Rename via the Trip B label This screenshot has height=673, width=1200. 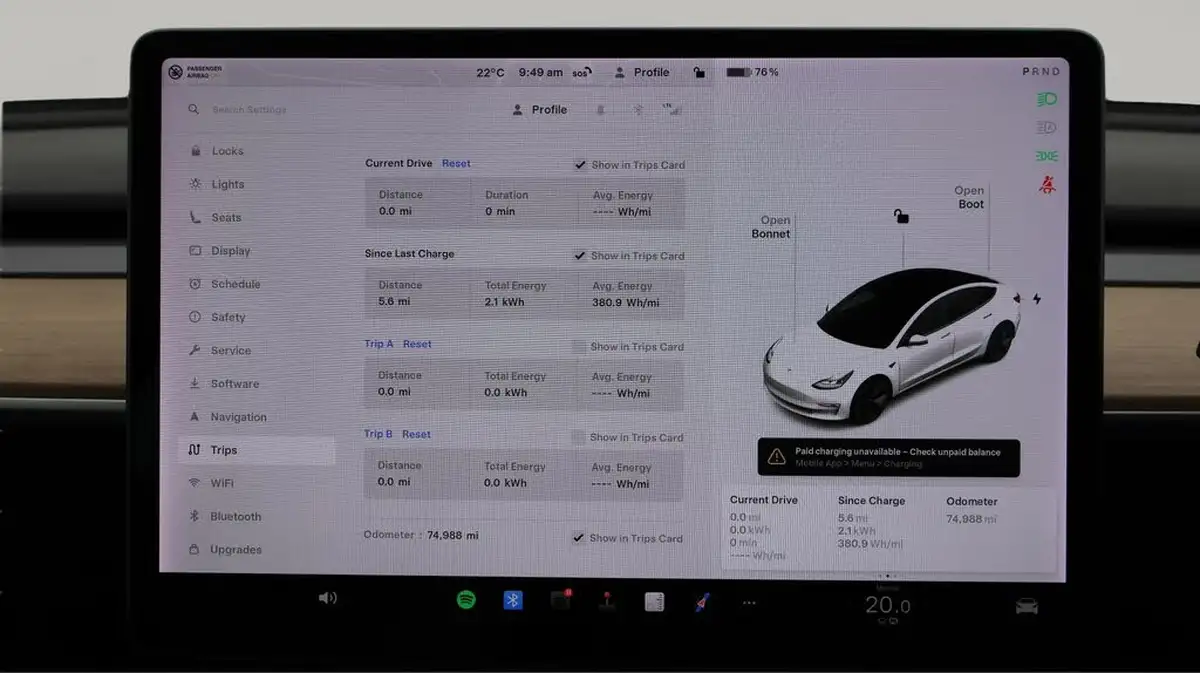(378, 434)
